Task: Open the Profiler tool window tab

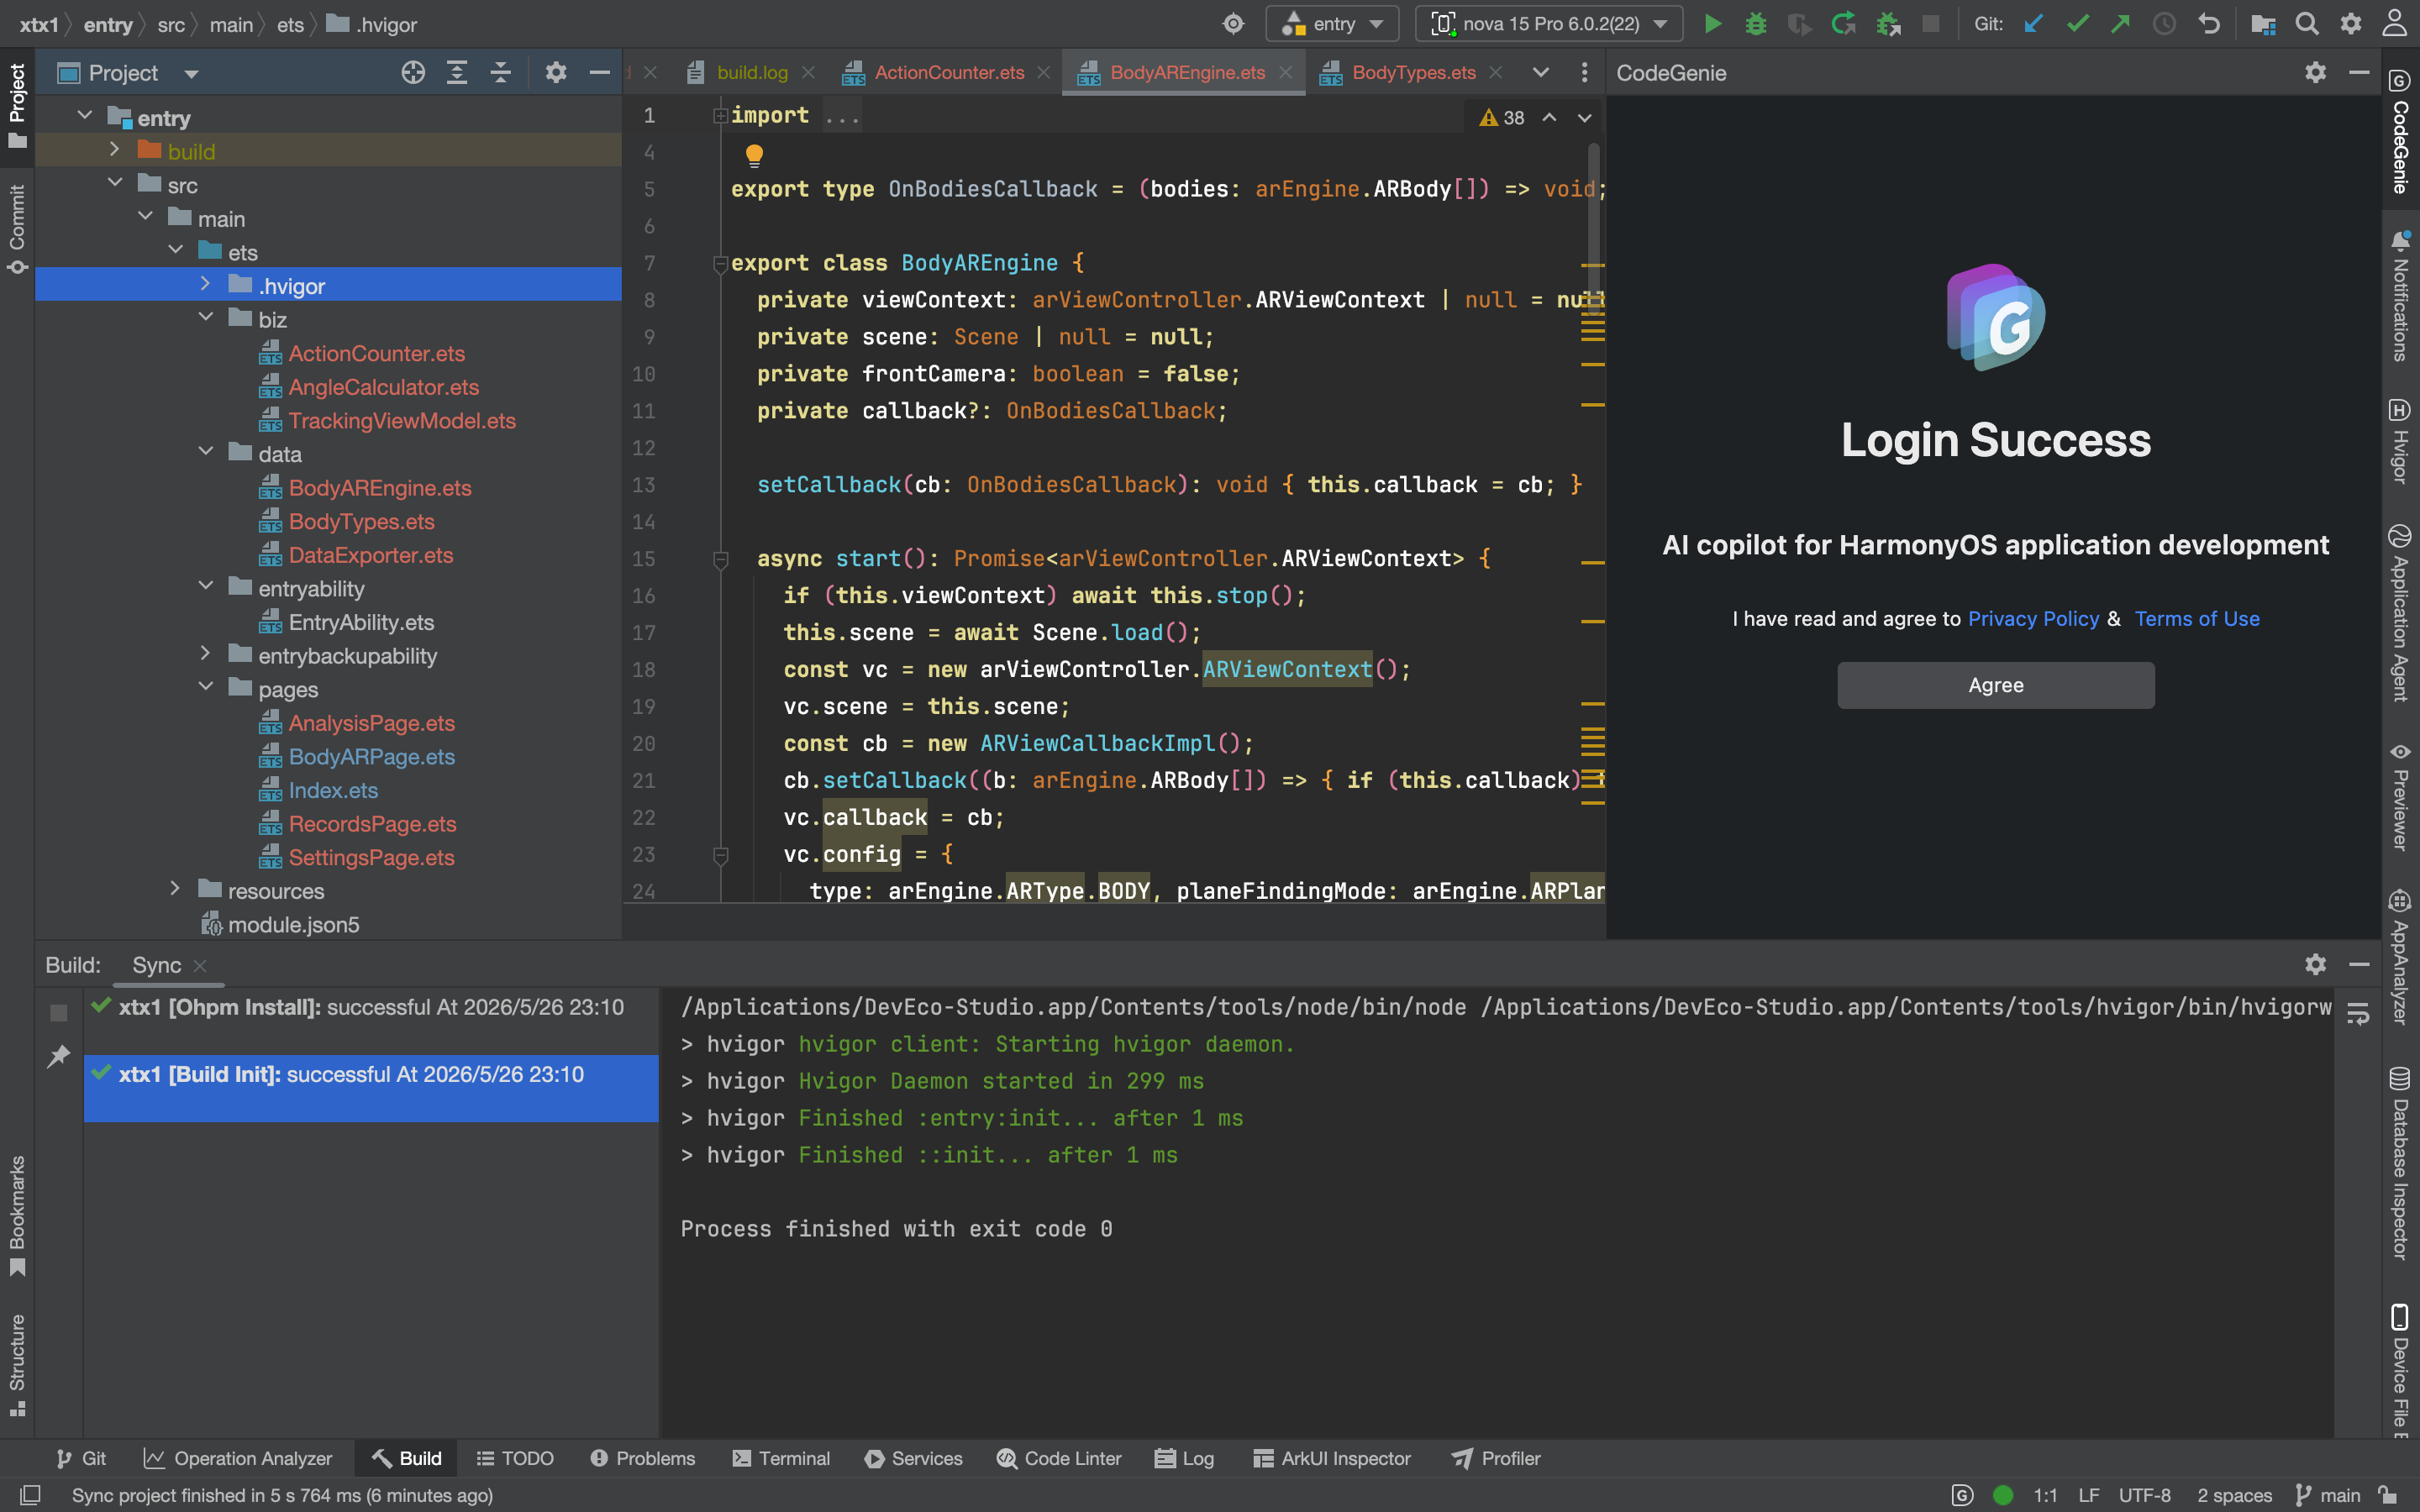Action: pyautogui.click(x=1496, y=1458)
